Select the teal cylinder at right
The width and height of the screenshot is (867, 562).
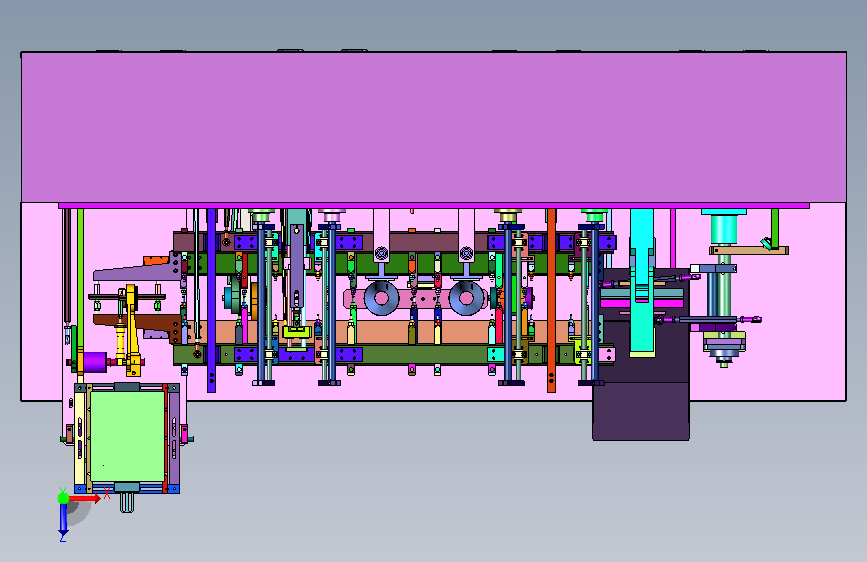724,230
